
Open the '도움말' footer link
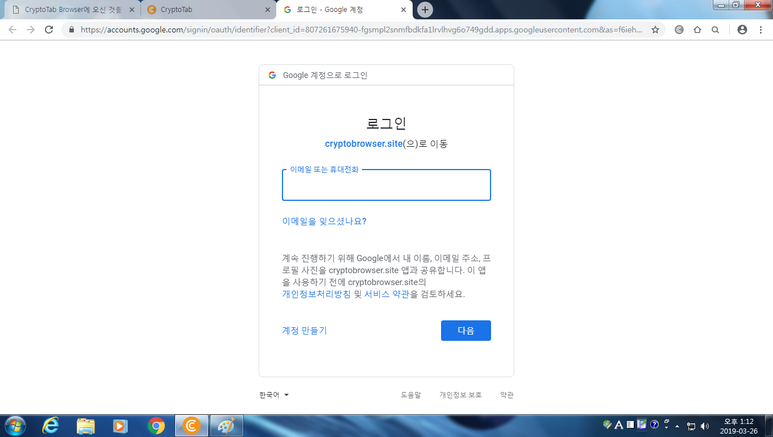point(411,395)
